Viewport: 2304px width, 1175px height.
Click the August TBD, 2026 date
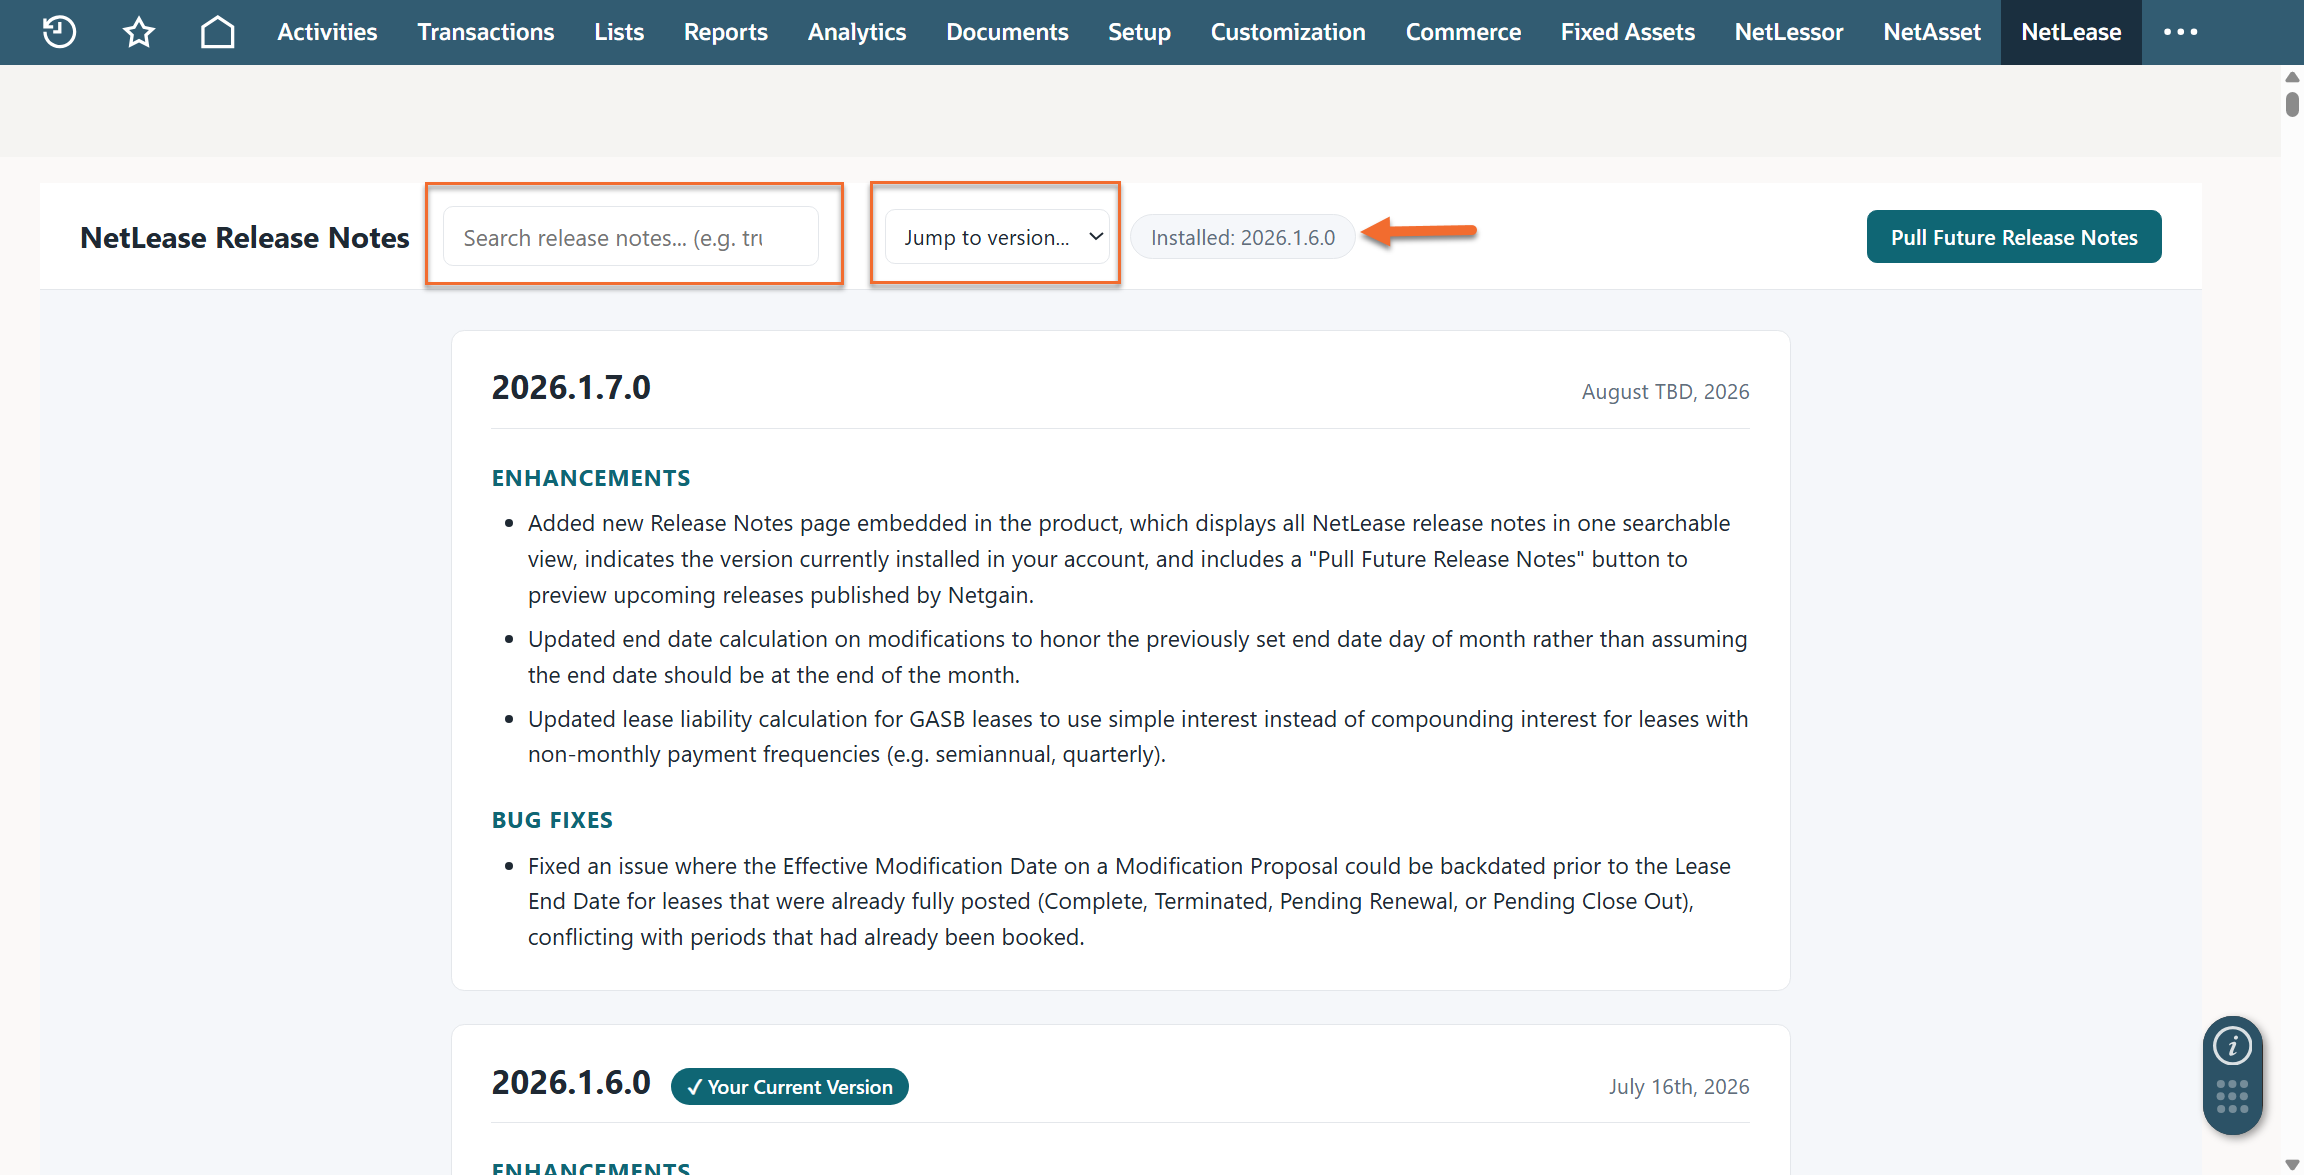pos(1665,391)
